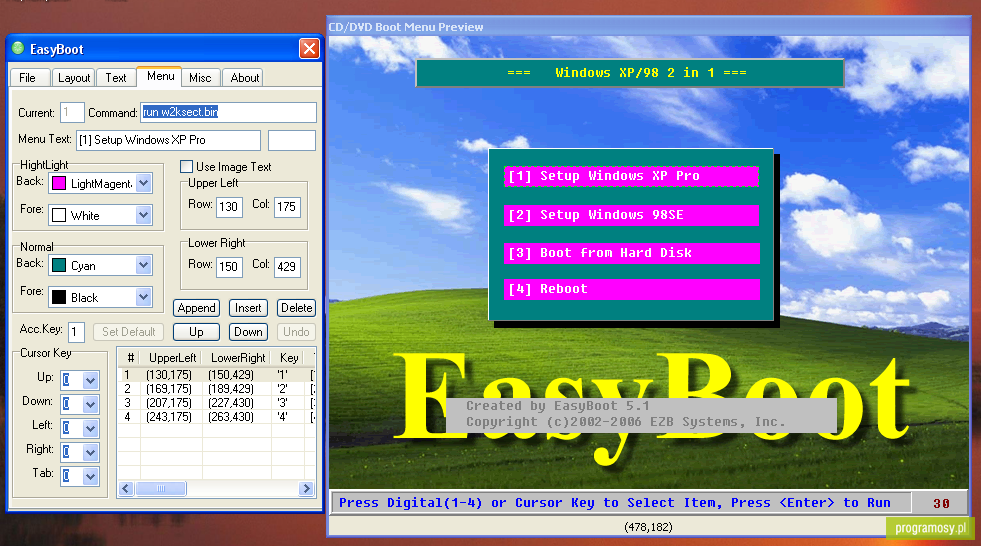Click the horizontal scrollbar thumb
Image resolution: width=981 pixels, height=546 pixels.
(161, 488)
